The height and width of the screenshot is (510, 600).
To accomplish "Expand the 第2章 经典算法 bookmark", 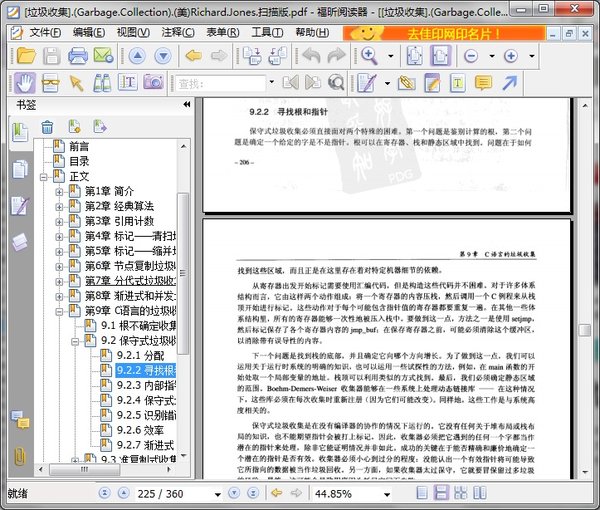I will tap(59, 207).
